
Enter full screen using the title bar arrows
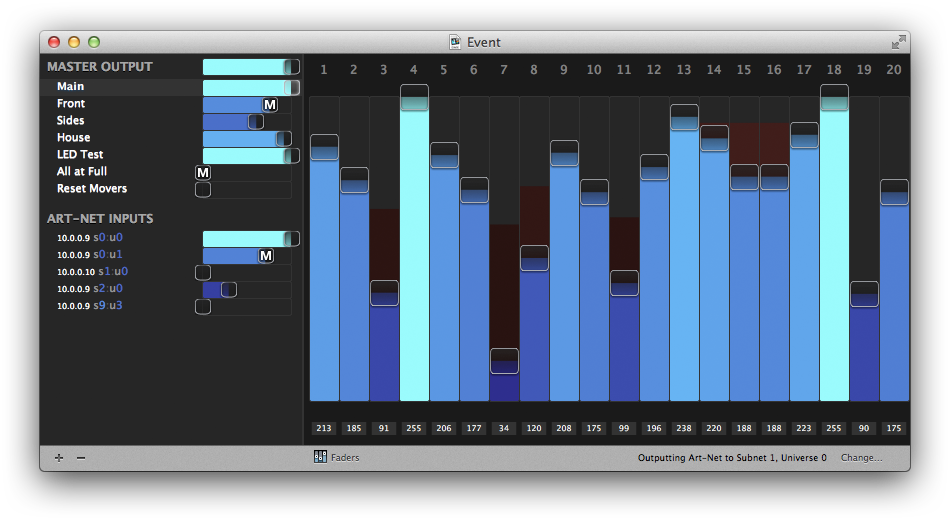pyautogui.click(x=898, y=42)
